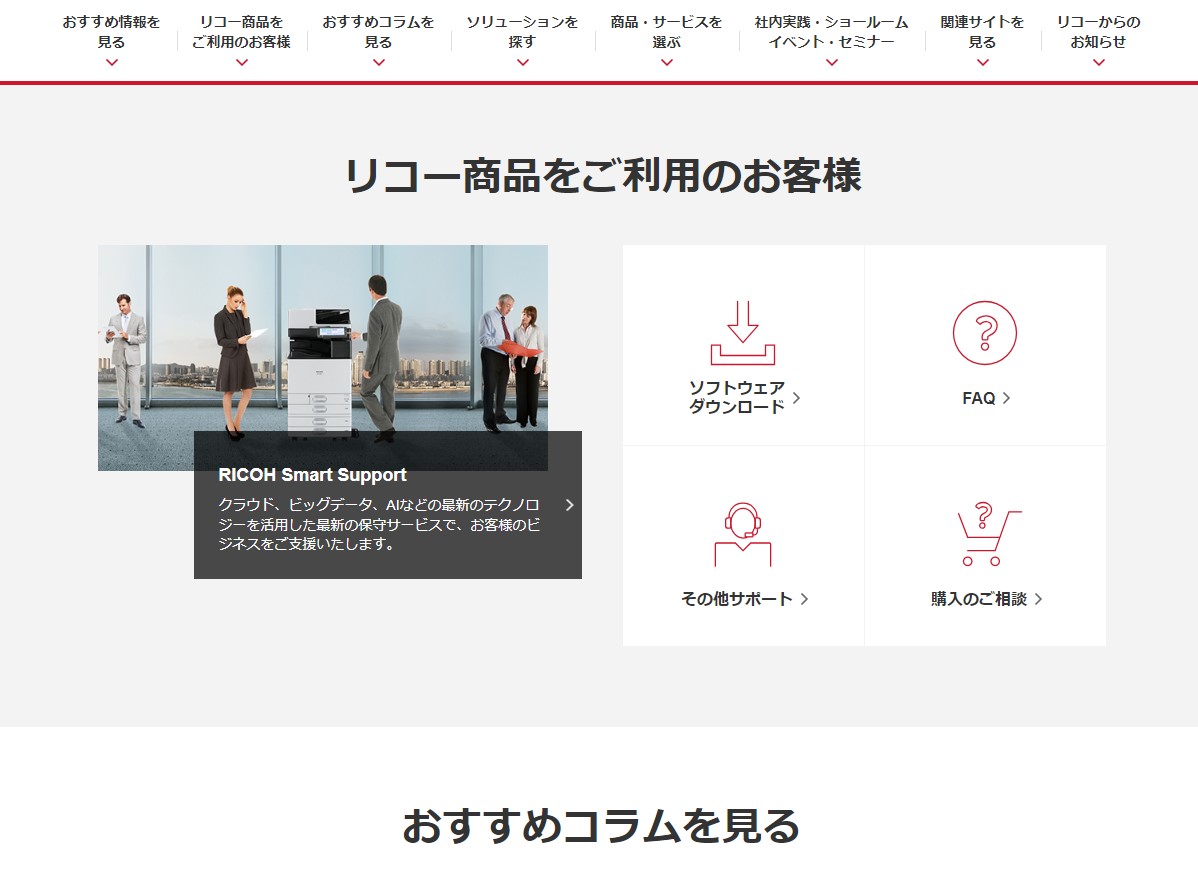Click the headset support operator icon
1198x871 pixels.
pos(743,534)
